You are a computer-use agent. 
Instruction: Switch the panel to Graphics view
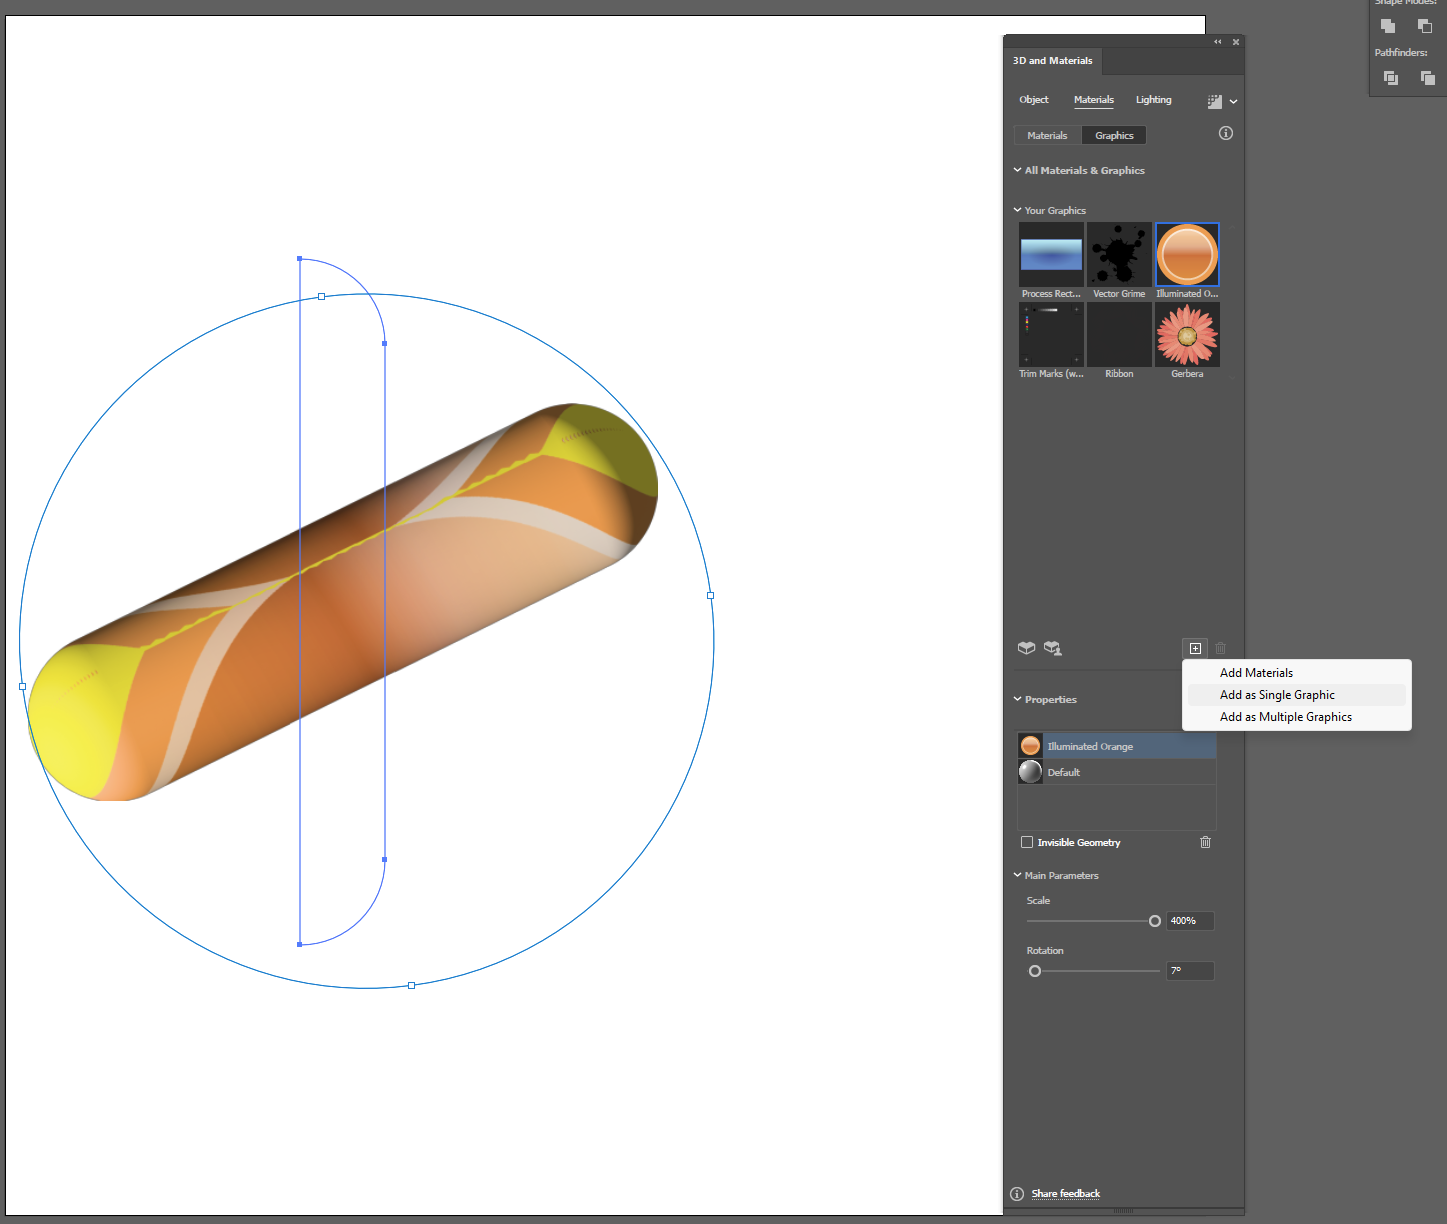(1113, 135)
